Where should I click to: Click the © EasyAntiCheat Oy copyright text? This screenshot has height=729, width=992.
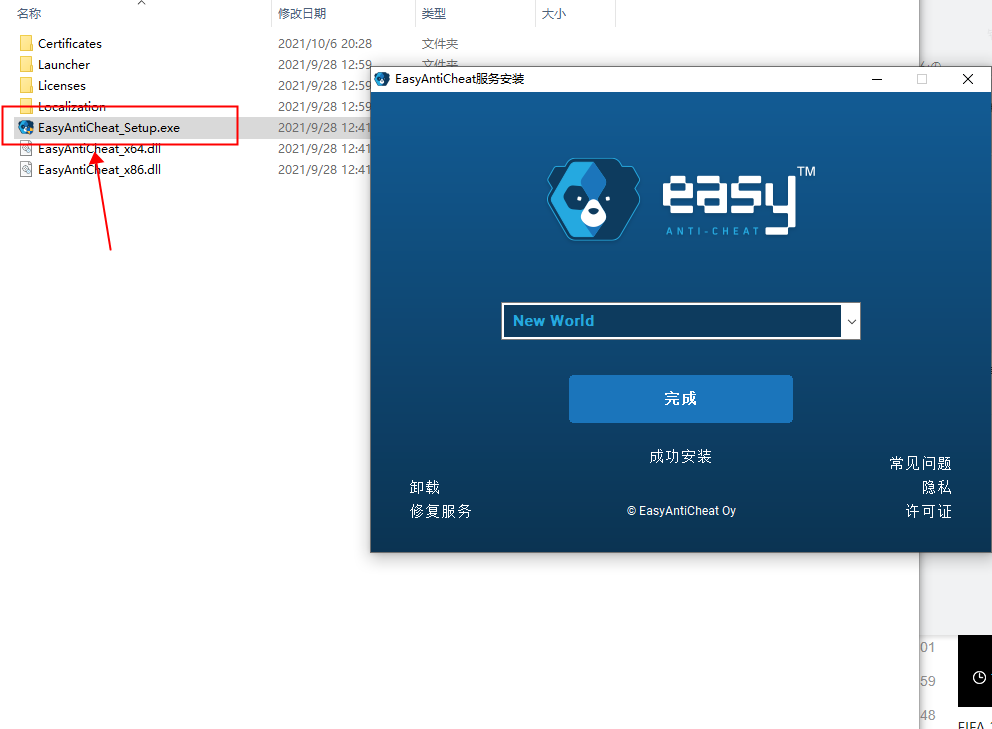coord(681,511)
